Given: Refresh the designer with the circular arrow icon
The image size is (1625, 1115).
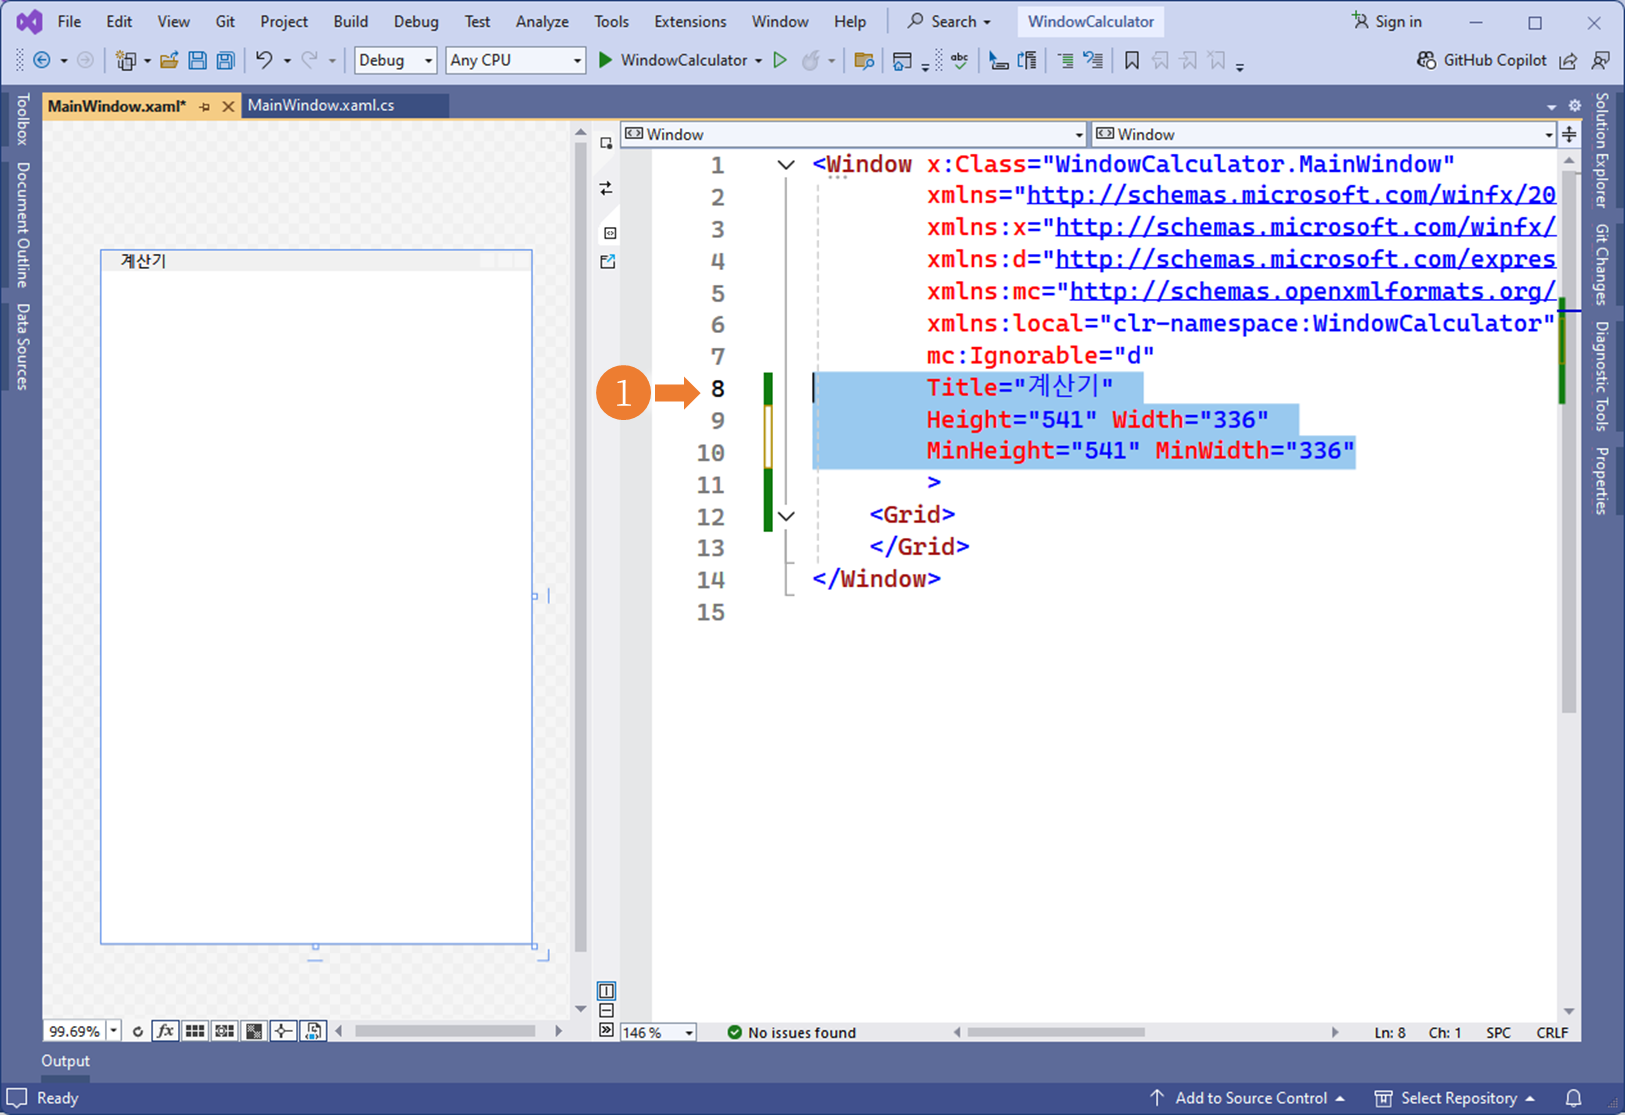Looking at the screenshot, I should [138, 1031].
